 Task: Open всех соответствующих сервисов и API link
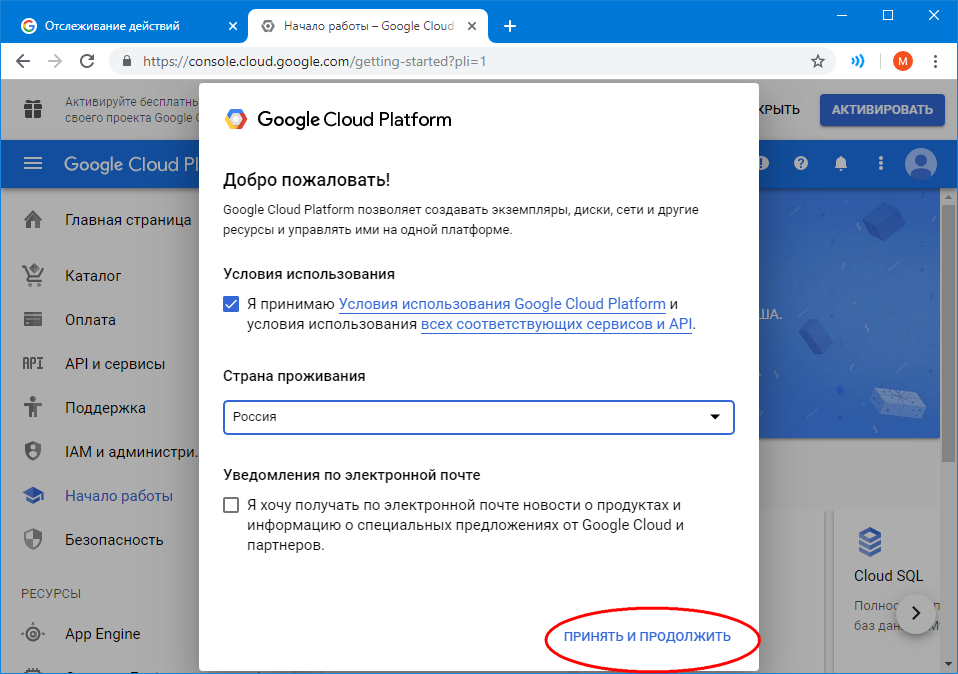557,324
